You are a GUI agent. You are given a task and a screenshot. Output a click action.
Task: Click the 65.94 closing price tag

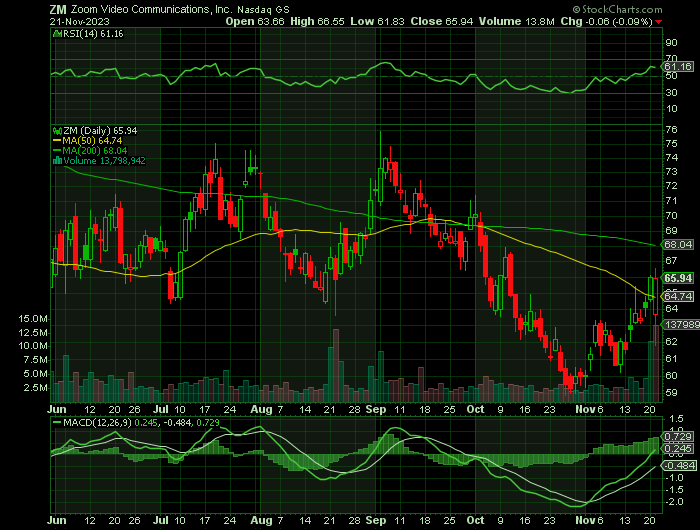(x=678, y=278)
